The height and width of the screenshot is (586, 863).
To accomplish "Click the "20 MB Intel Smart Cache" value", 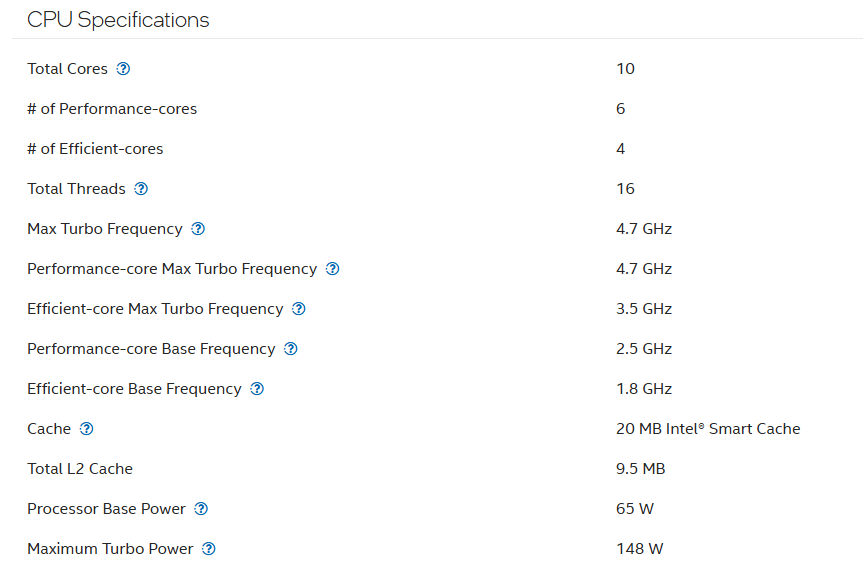I will click(708, 429).
